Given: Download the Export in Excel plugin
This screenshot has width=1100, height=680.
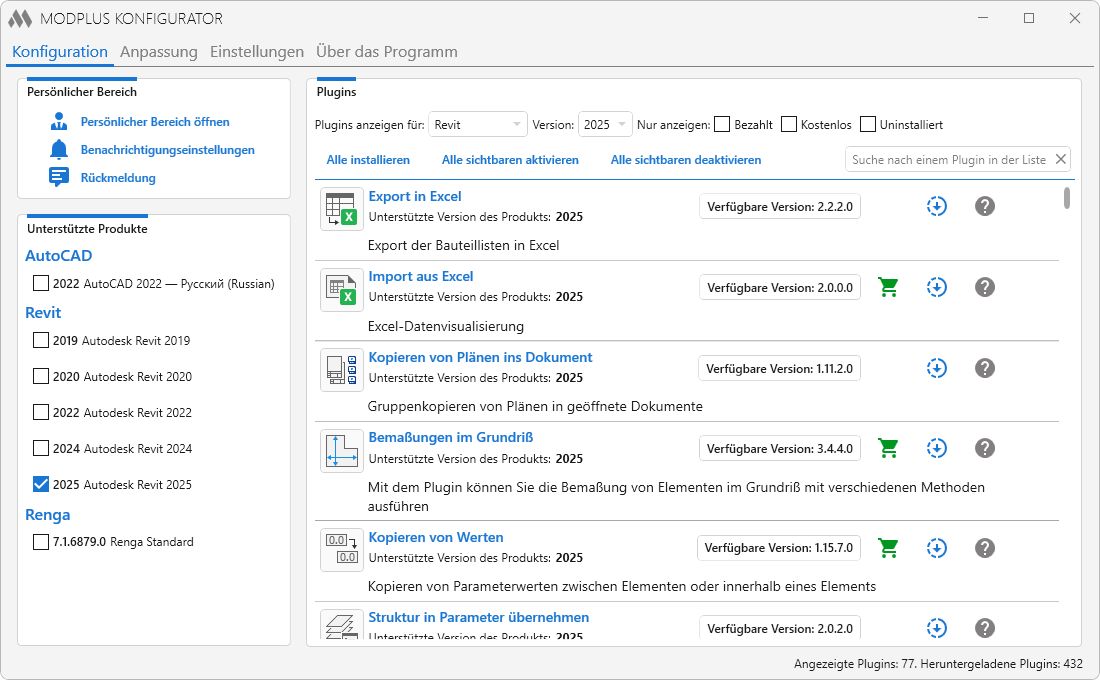Looking at the screenshot, I should pos(937,206).
